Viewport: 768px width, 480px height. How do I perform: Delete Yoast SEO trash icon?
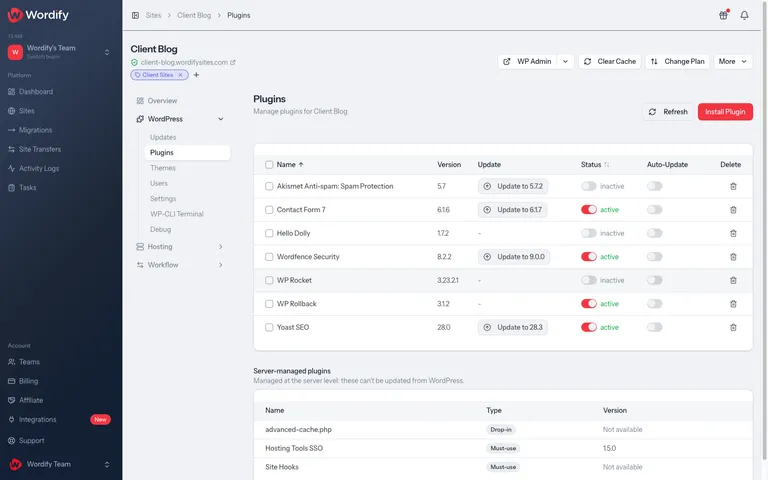click(x=733, y=327)
